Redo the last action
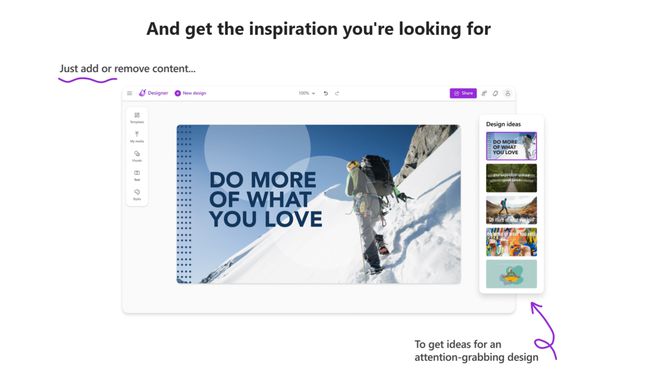The height and width of the screenshot is (389, 660). pos(337,93)
